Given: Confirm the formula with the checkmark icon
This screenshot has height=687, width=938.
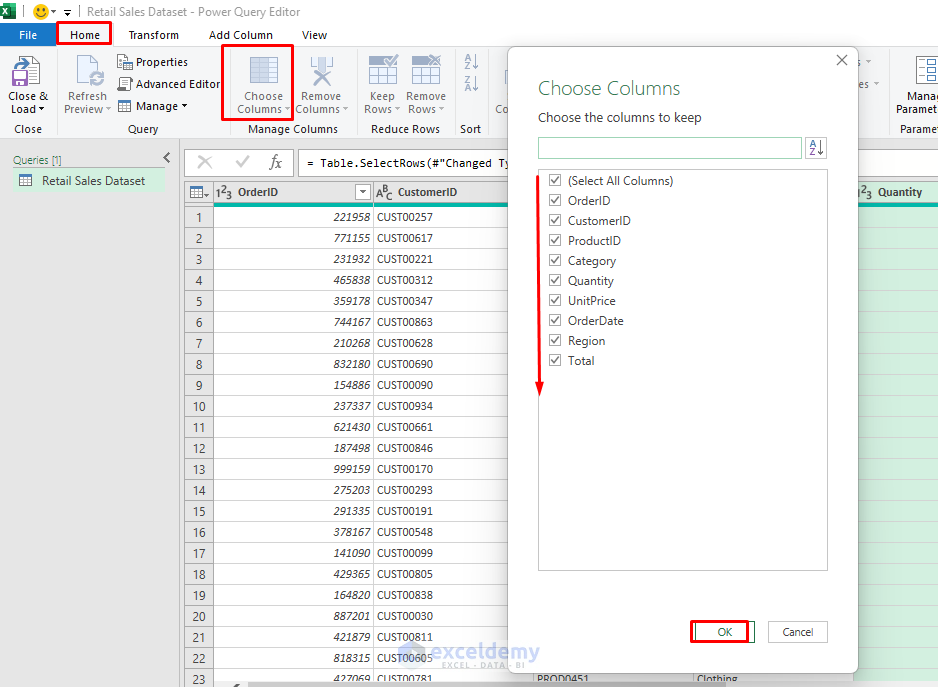Looking at the screenshot, I should (x=242, y=162).
